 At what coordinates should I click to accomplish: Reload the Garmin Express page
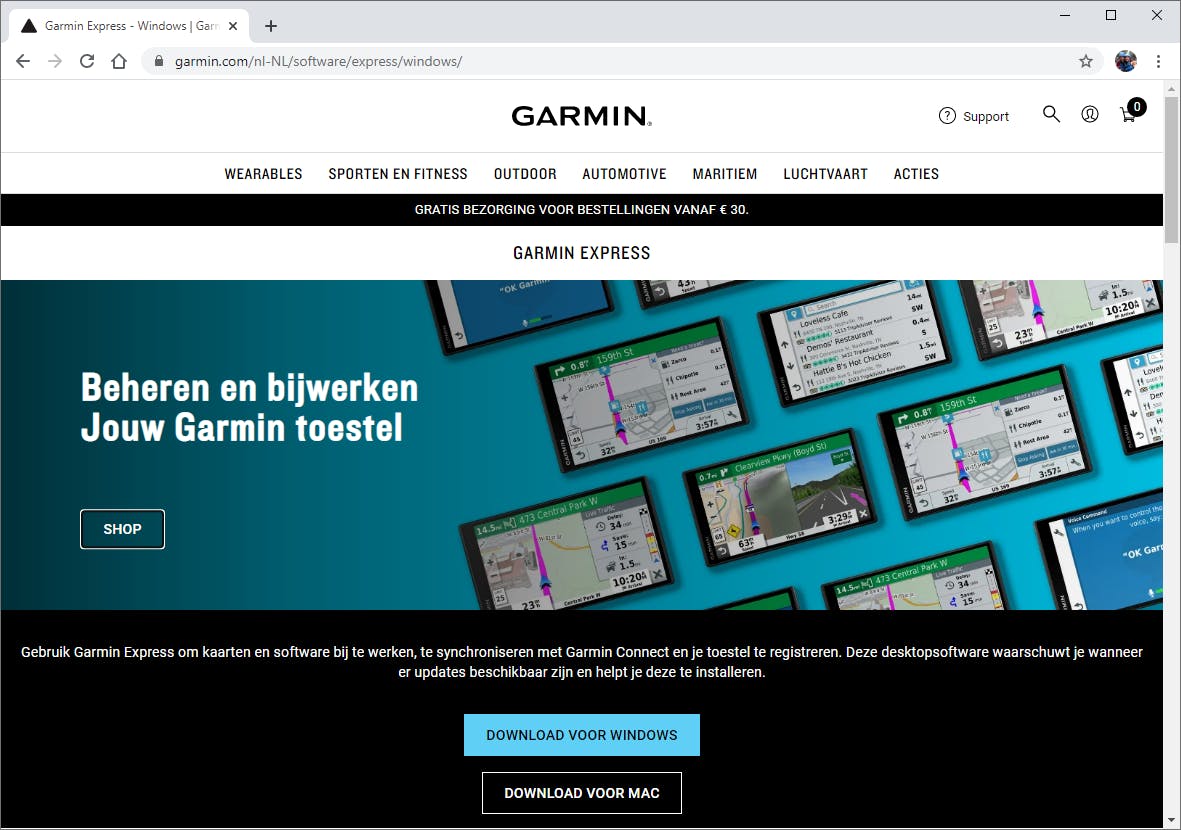(87, 61)
